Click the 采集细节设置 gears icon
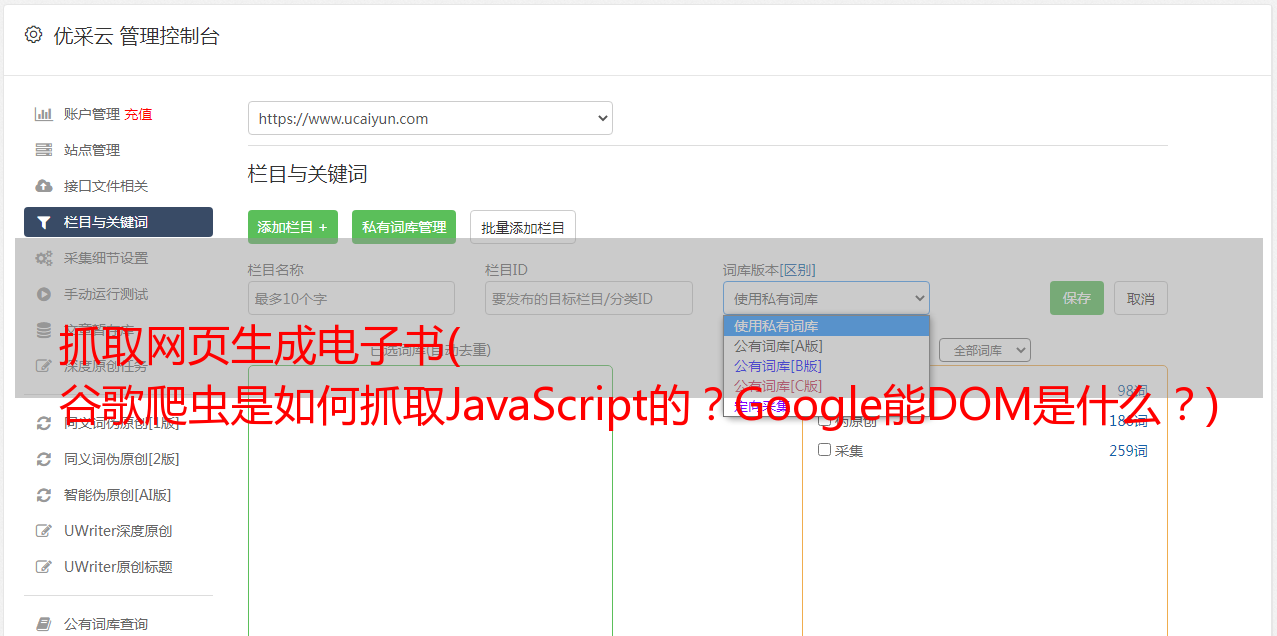This screenshot has height=636, width=1277. pos(43,258)
